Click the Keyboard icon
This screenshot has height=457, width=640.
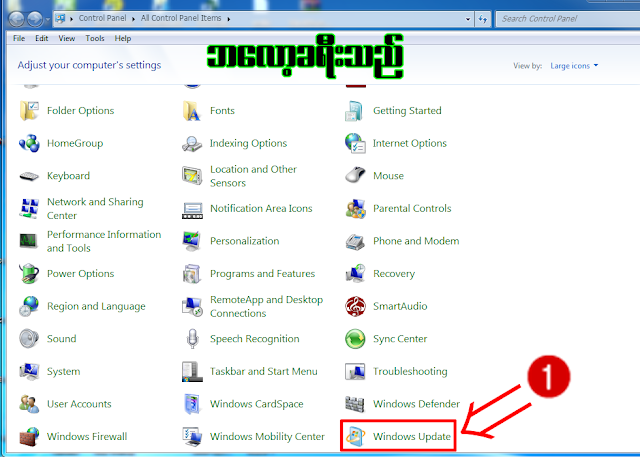[29, 176]
